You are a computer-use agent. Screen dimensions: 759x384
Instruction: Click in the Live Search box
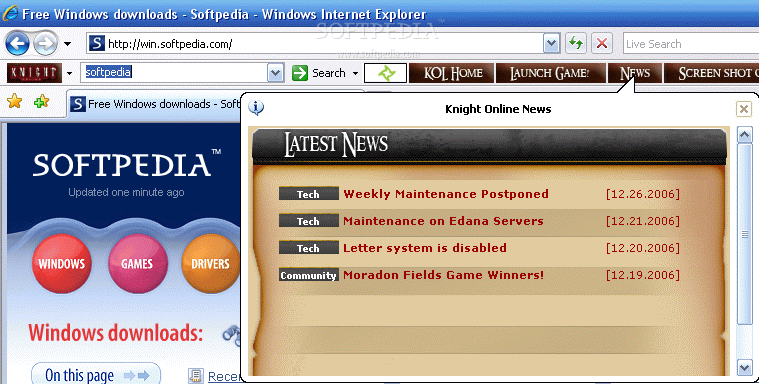point(691,44)
